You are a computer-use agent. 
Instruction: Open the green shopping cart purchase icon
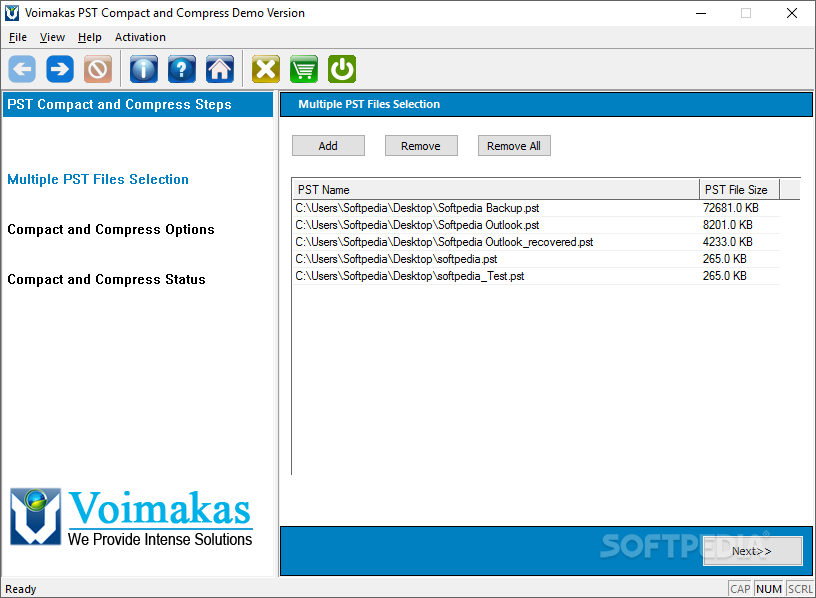point(304,69)
